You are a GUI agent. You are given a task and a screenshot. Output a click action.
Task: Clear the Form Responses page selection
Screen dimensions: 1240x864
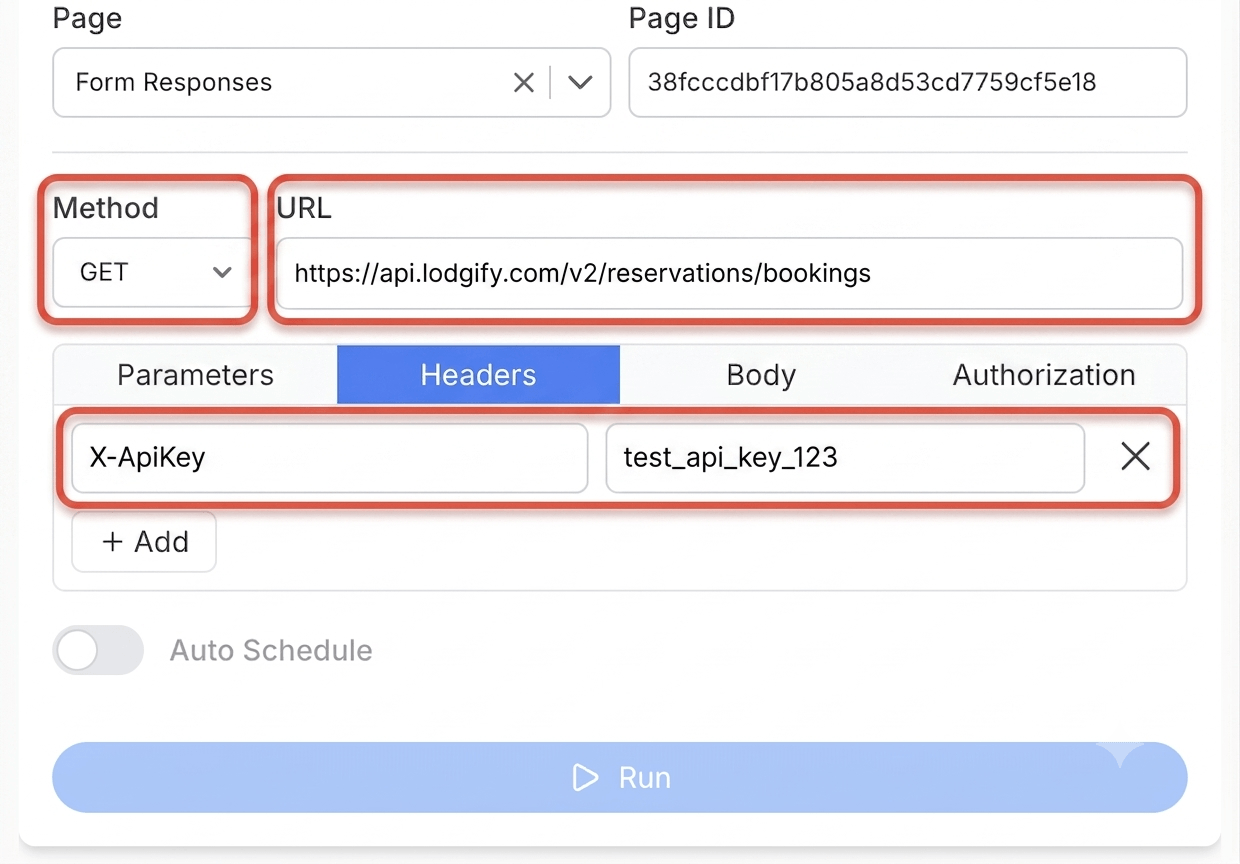coord(524,83)
